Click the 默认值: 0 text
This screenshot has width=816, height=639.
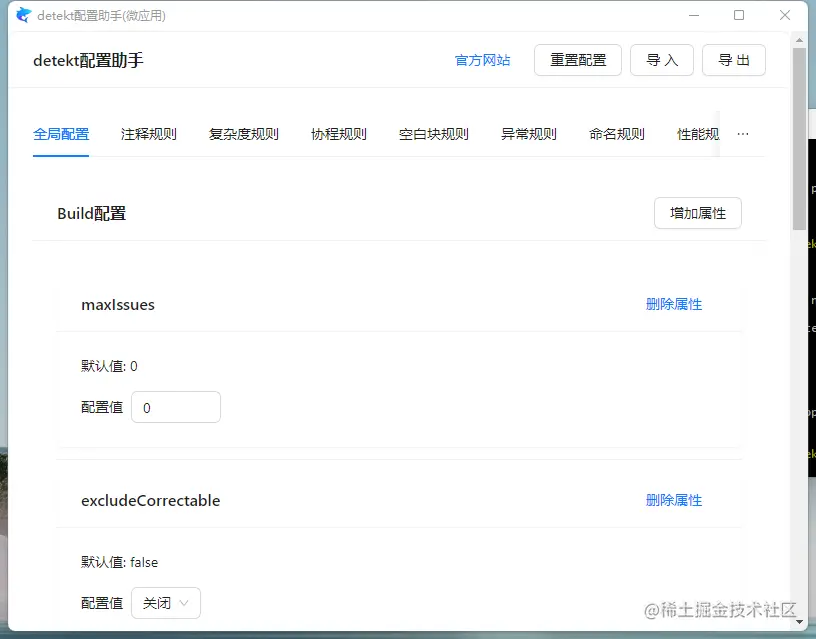pos(109,366)
